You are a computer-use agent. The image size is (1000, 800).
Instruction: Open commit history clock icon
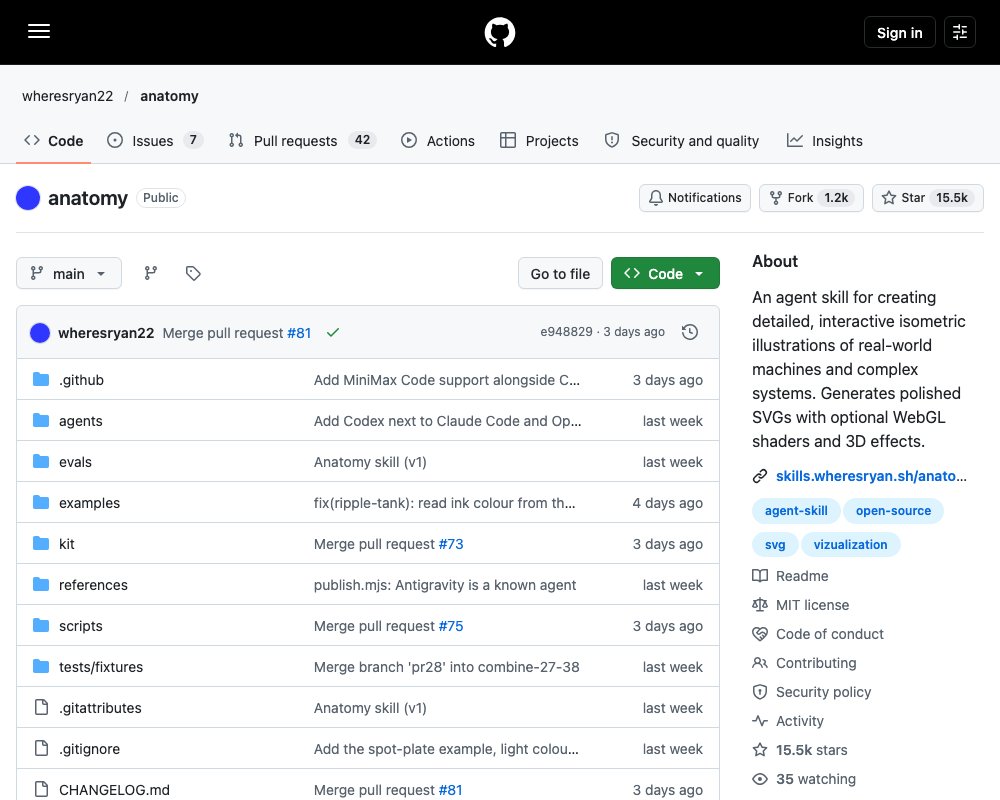(x=689, y=332)
